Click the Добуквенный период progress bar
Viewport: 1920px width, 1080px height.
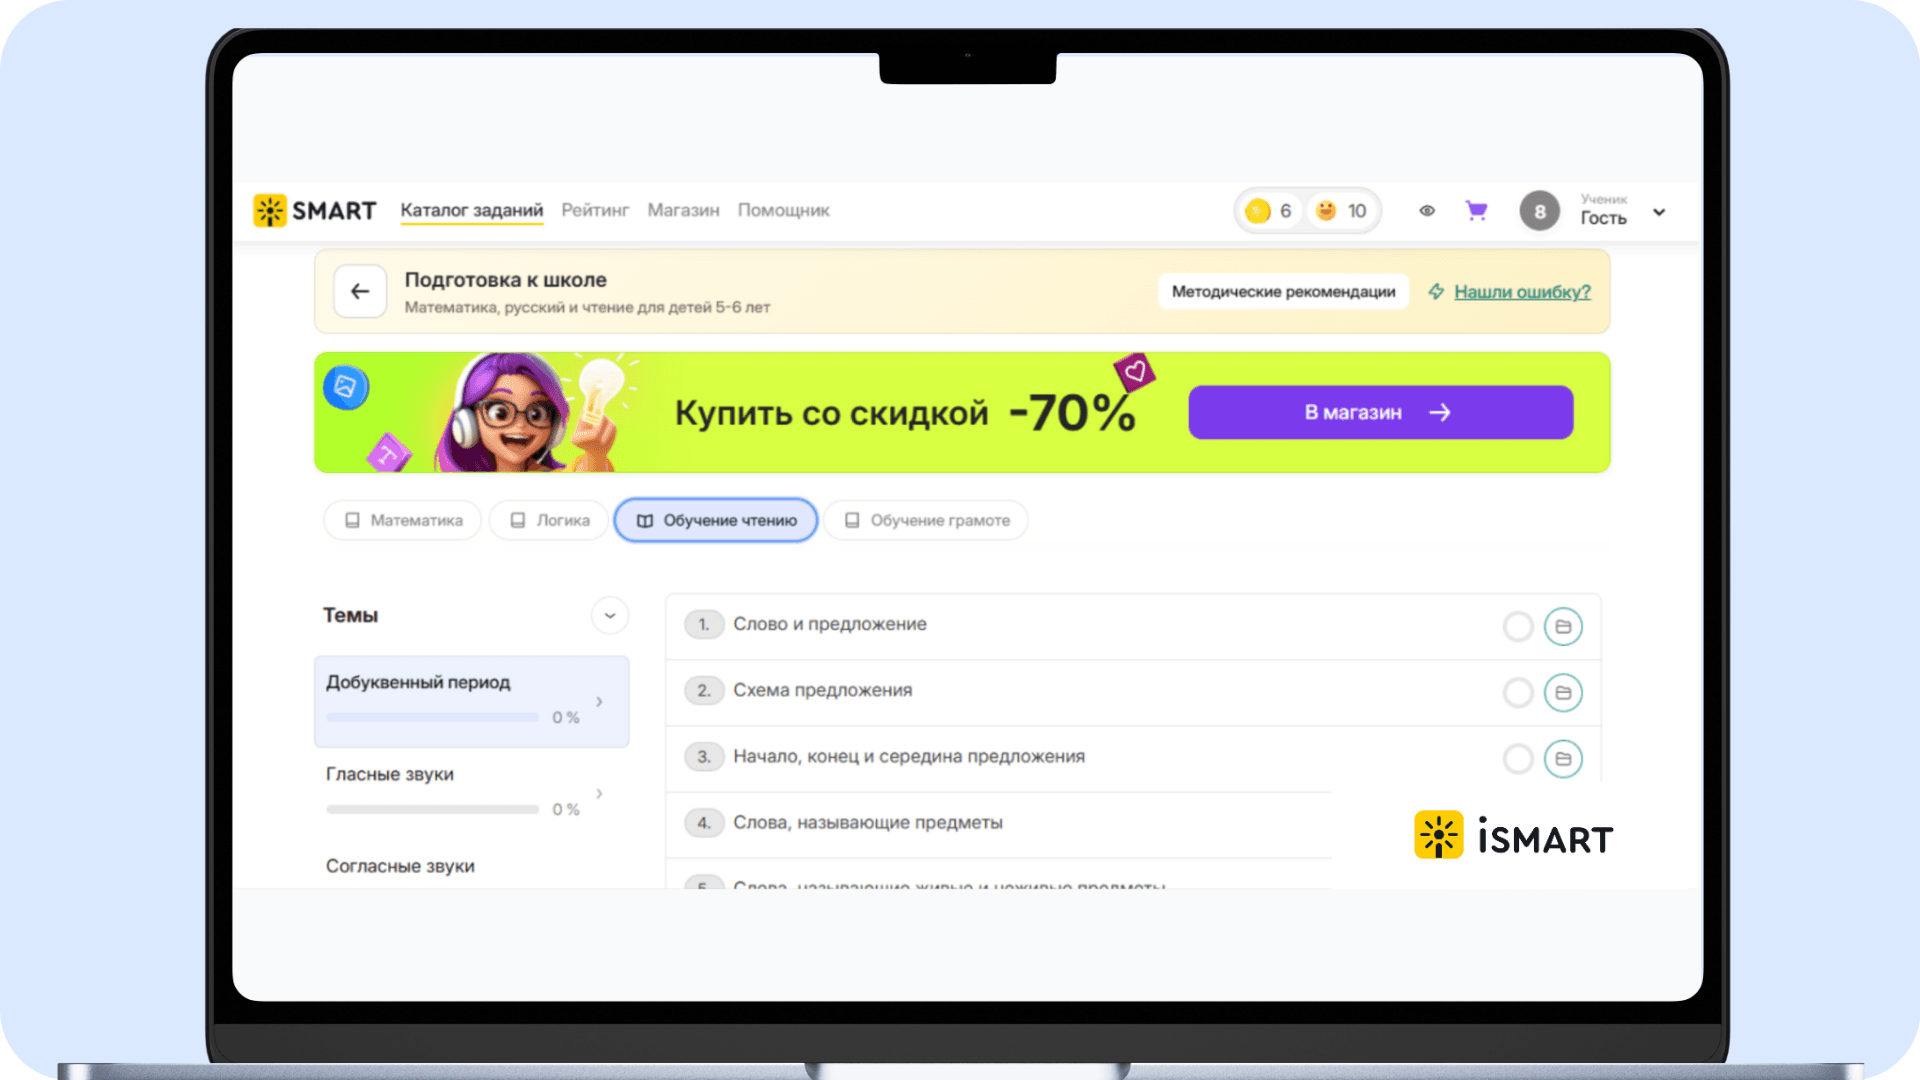432,718
